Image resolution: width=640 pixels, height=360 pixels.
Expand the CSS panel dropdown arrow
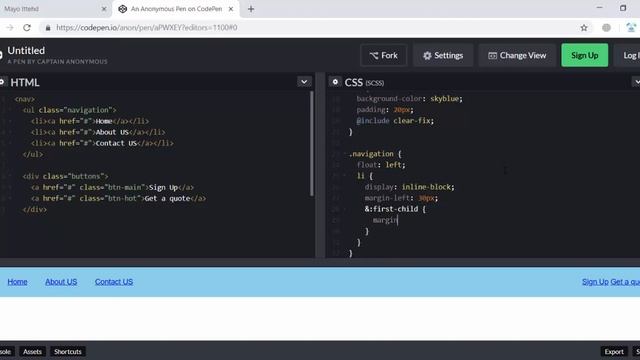coord(636,82)
